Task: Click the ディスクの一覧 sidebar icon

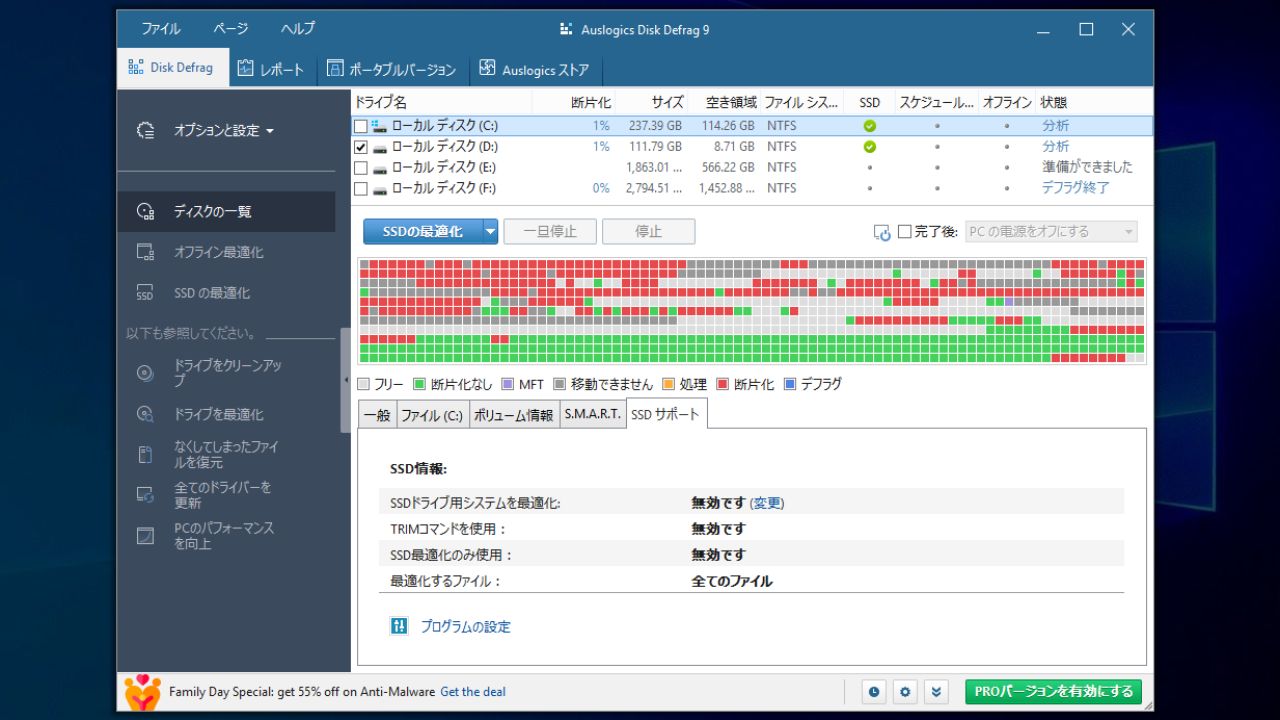Action: tap(146, 212)
